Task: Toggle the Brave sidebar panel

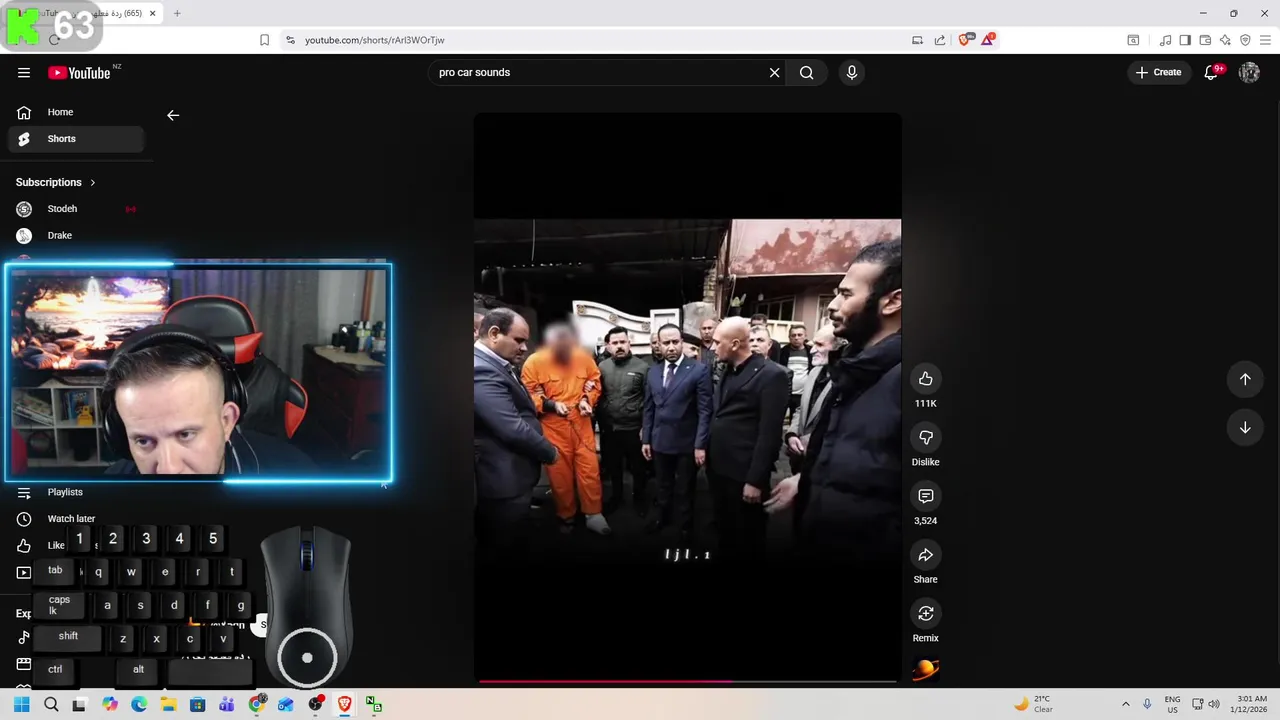Action: pos(1185,40)
